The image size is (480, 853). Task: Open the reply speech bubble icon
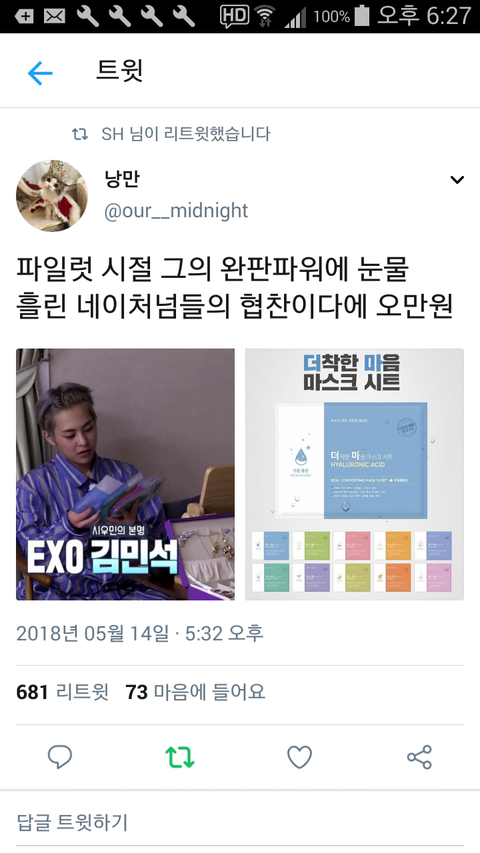click(60, 757)
